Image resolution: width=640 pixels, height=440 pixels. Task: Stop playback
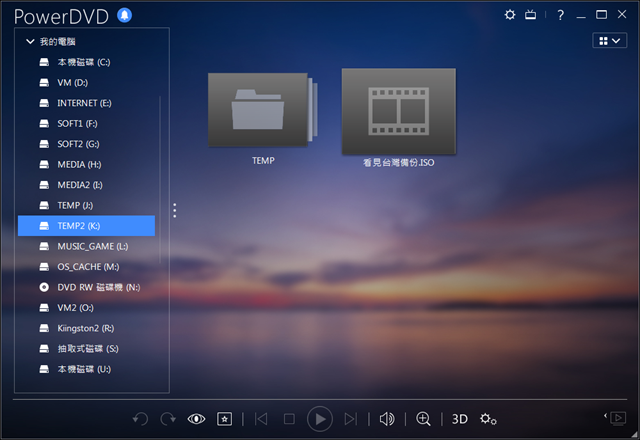click(289, 419)
